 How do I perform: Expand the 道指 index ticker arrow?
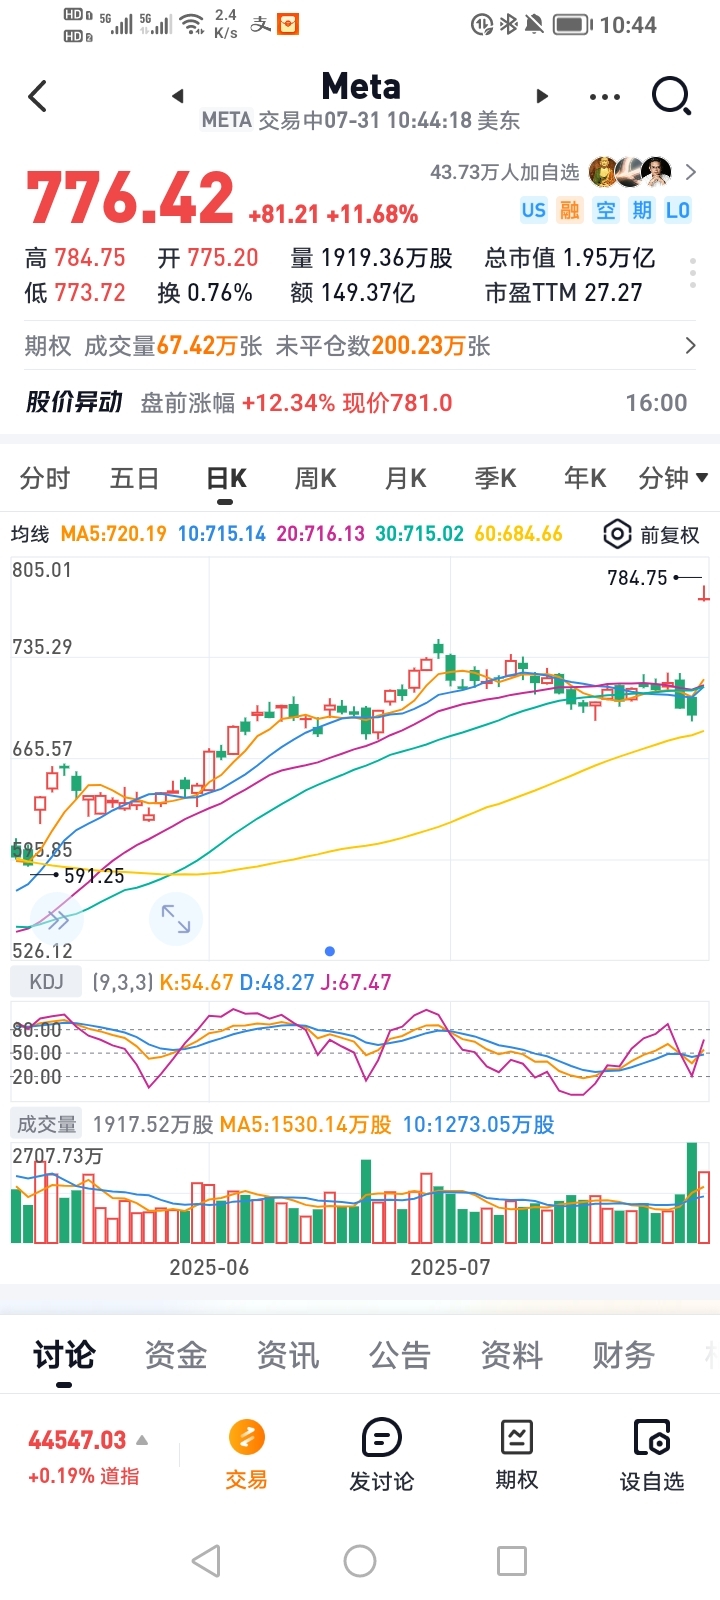(142, 1440)
